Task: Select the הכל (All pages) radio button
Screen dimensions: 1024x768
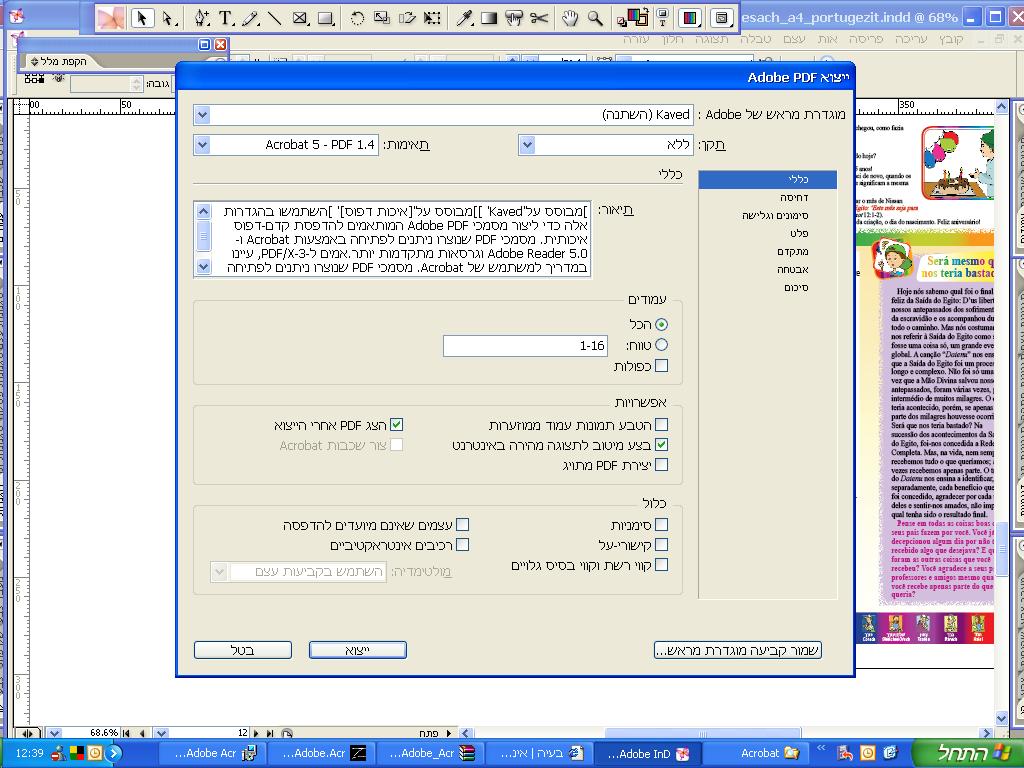Action: point(662,325)
